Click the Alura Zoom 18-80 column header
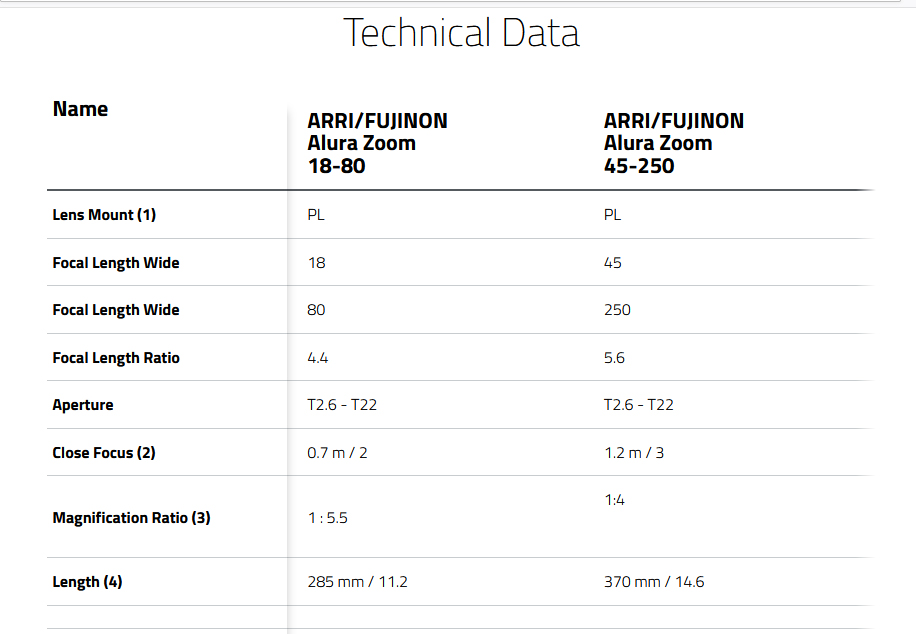Viewport: 916px width, 634px height. pos(377,143)
